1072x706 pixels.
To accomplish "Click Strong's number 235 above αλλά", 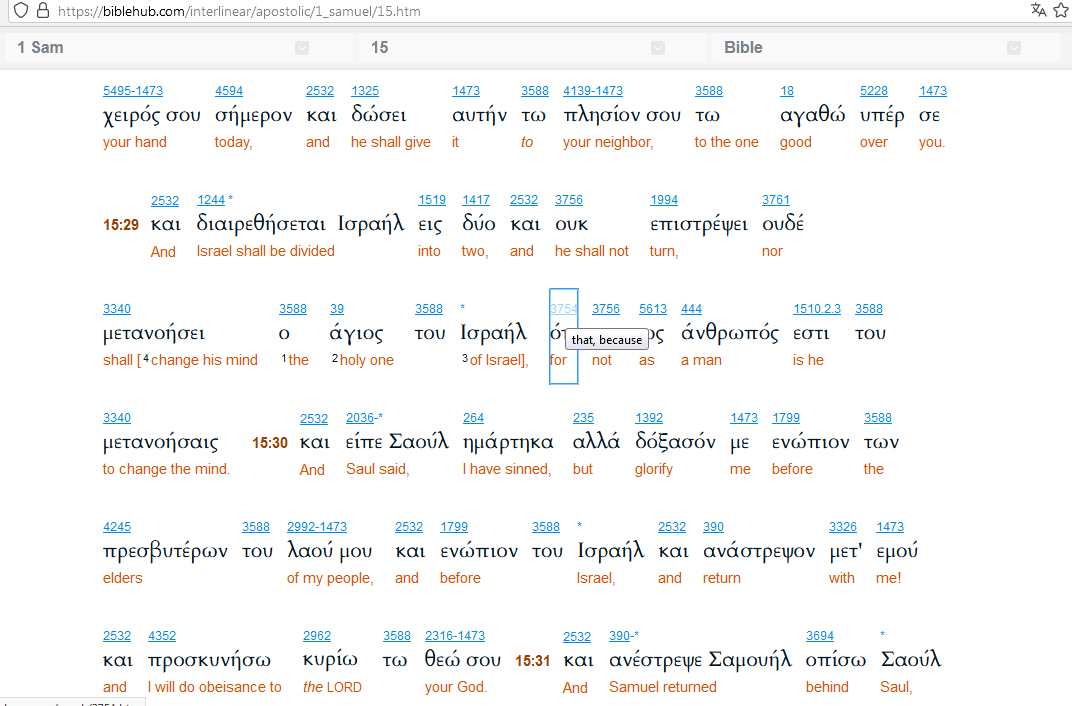I will [x=583, y=418].
